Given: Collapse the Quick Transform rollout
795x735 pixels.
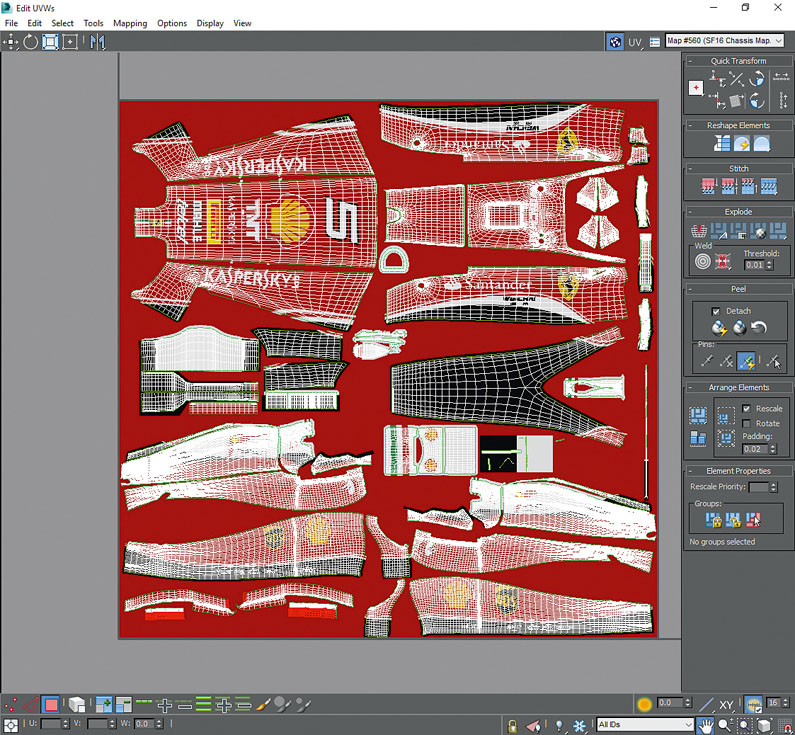Looking at the screenshot, I should (690, 61).
